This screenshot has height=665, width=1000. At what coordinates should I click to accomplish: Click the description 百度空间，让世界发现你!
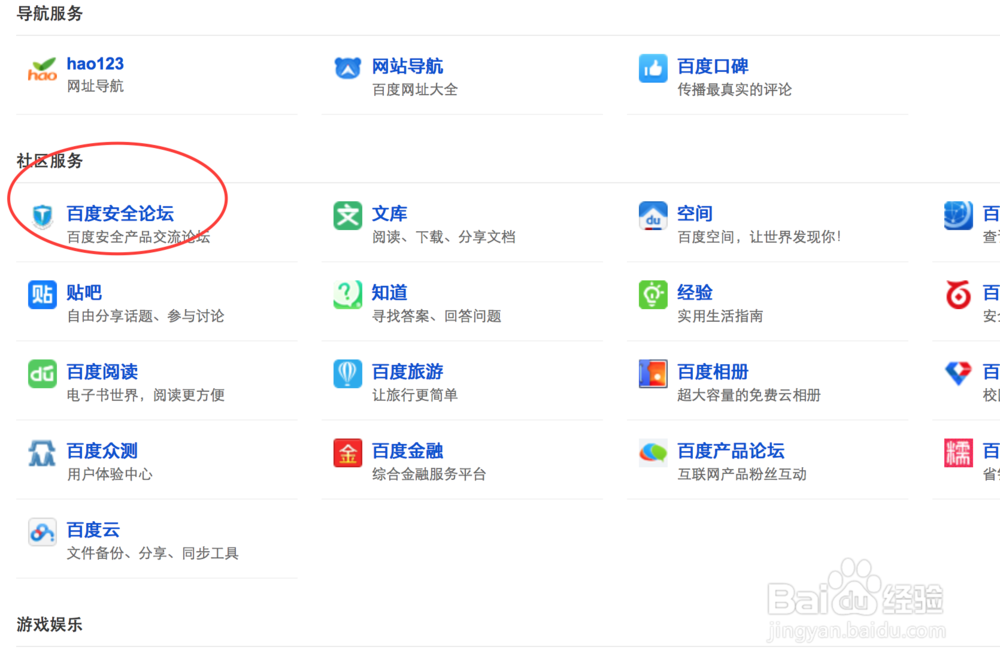pos(759,237)
